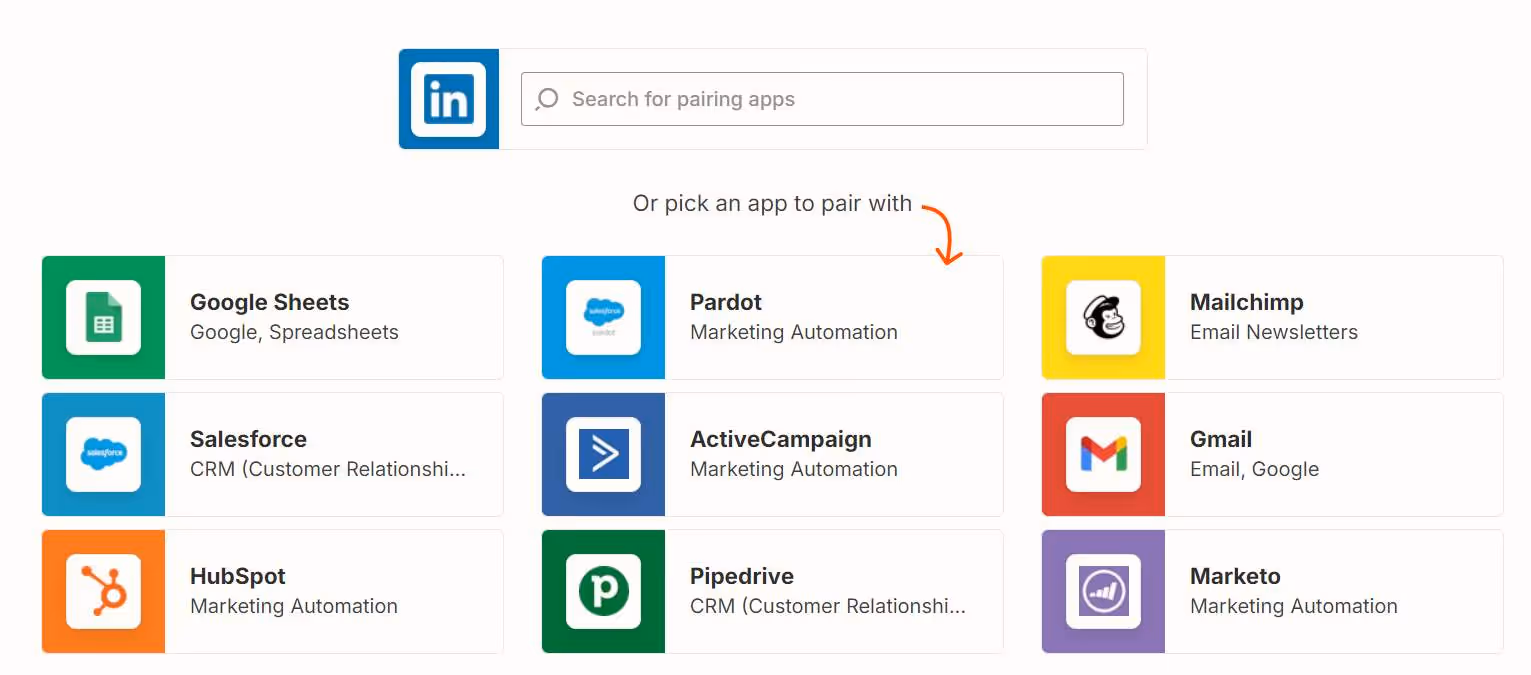Click the Salesforce cloud icon
Screen dimensions: 1531x675
(x=103, y=455)
